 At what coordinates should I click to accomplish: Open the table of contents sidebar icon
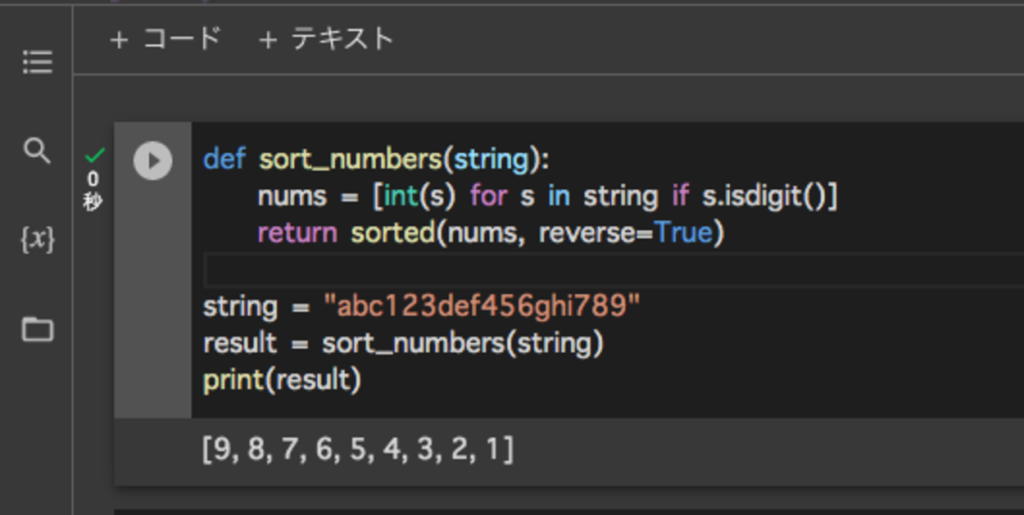[37, 63]
